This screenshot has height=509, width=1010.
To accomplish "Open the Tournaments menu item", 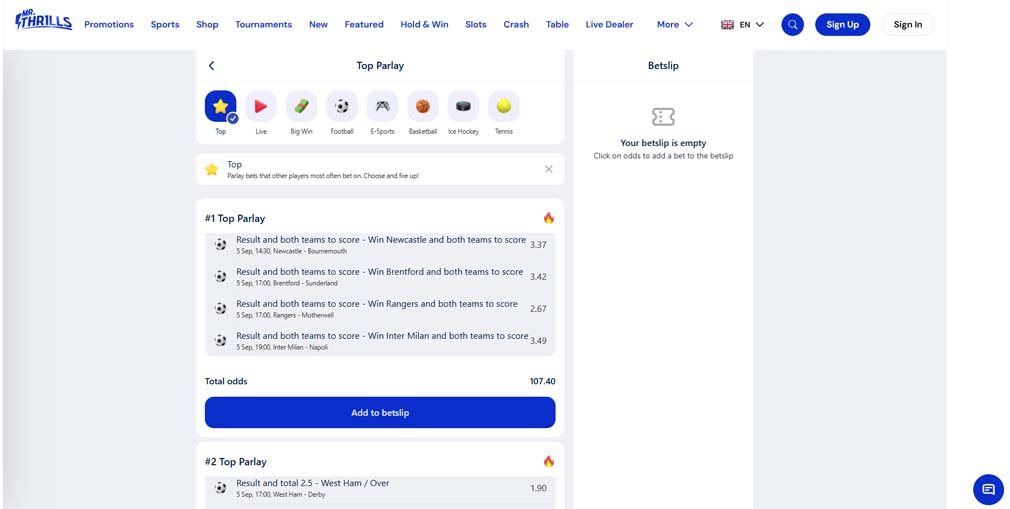I will (263, 24).
